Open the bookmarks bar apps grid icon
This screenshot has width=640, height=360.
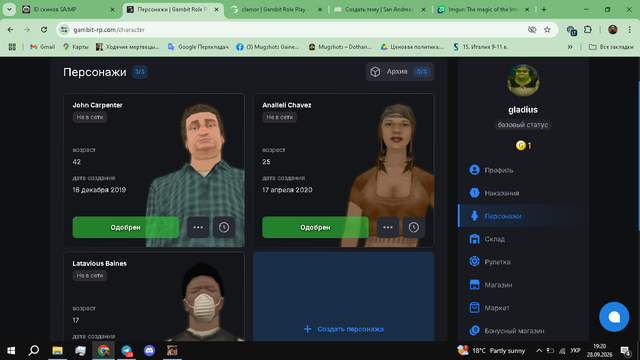[12, 47]
